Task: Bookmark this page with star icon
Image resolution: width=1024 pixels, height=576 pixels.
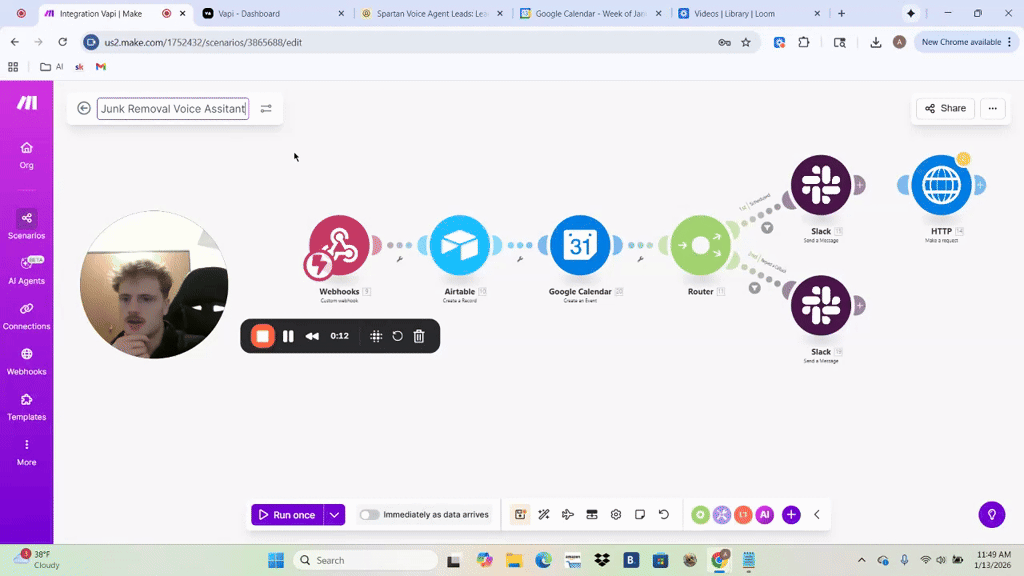Action: (x=746, y=42)
